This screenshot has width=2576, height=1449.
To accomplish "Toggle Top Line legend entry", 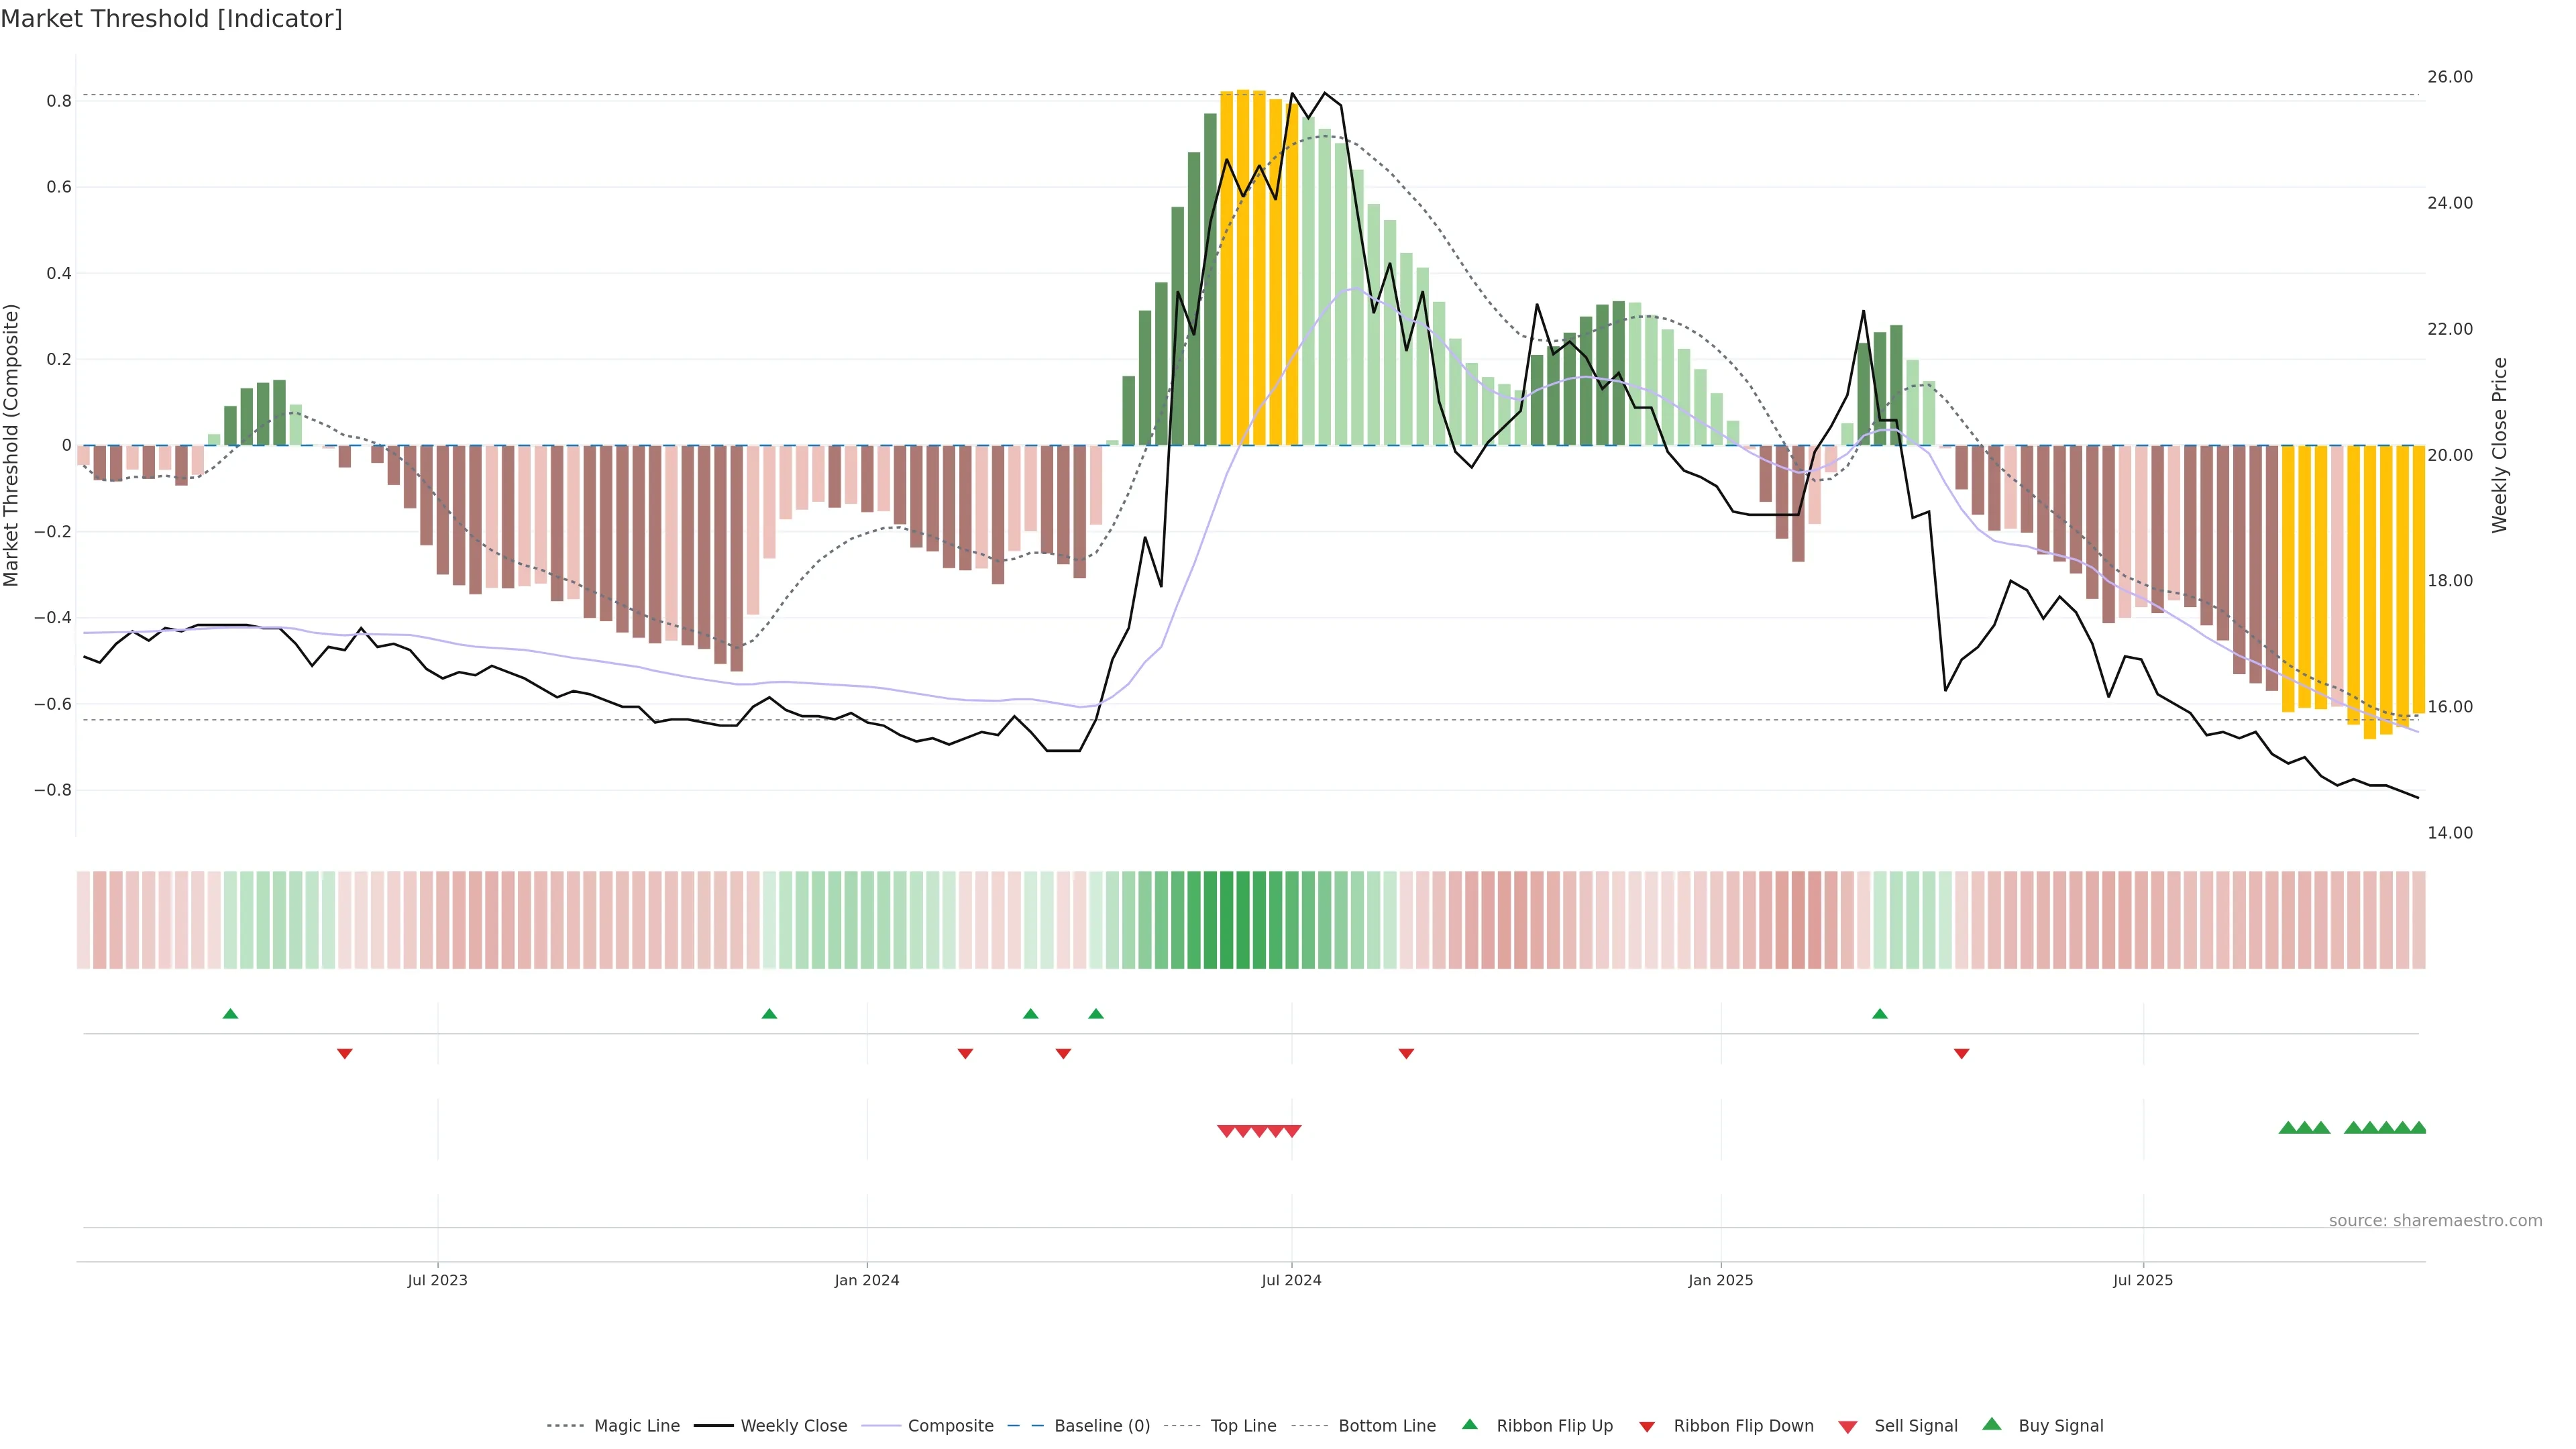I will point(1243,1426).
